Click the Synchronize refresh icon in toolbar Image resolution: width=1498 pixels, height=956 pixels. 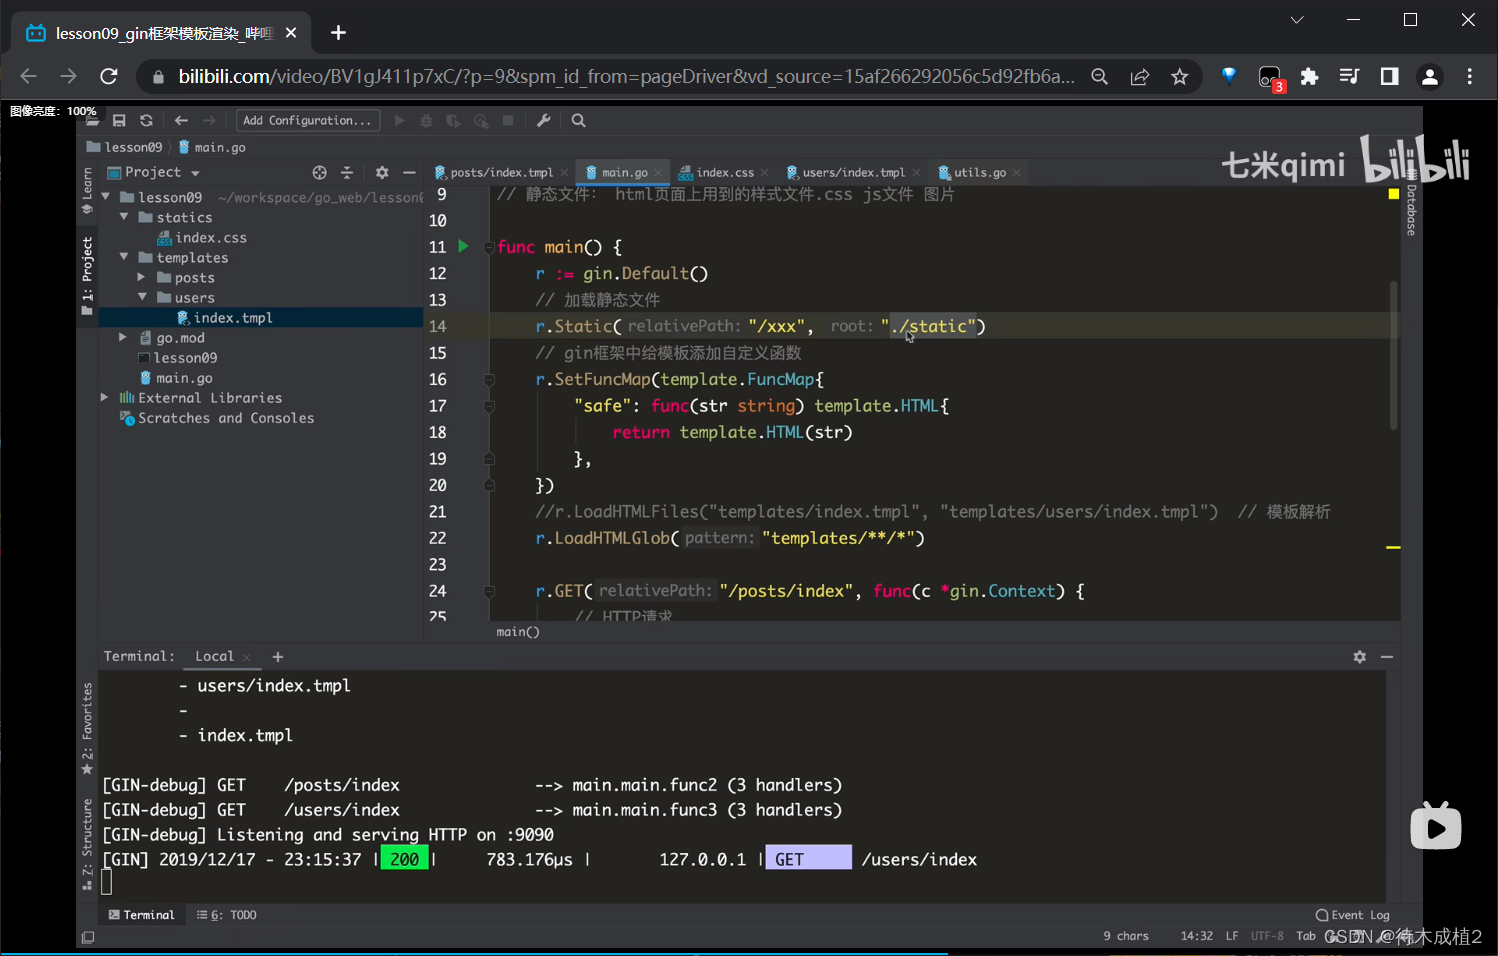click(x=146, y=121)
